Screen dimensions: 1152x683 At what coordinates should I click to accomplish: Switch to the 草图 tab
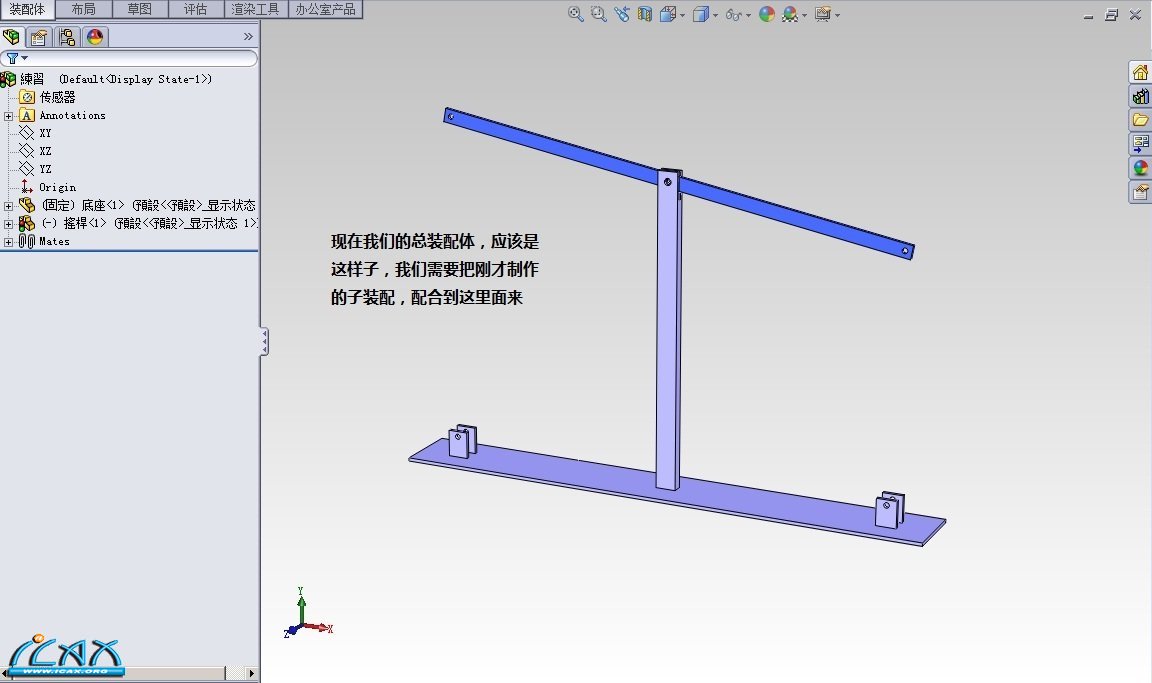point(140,9)
